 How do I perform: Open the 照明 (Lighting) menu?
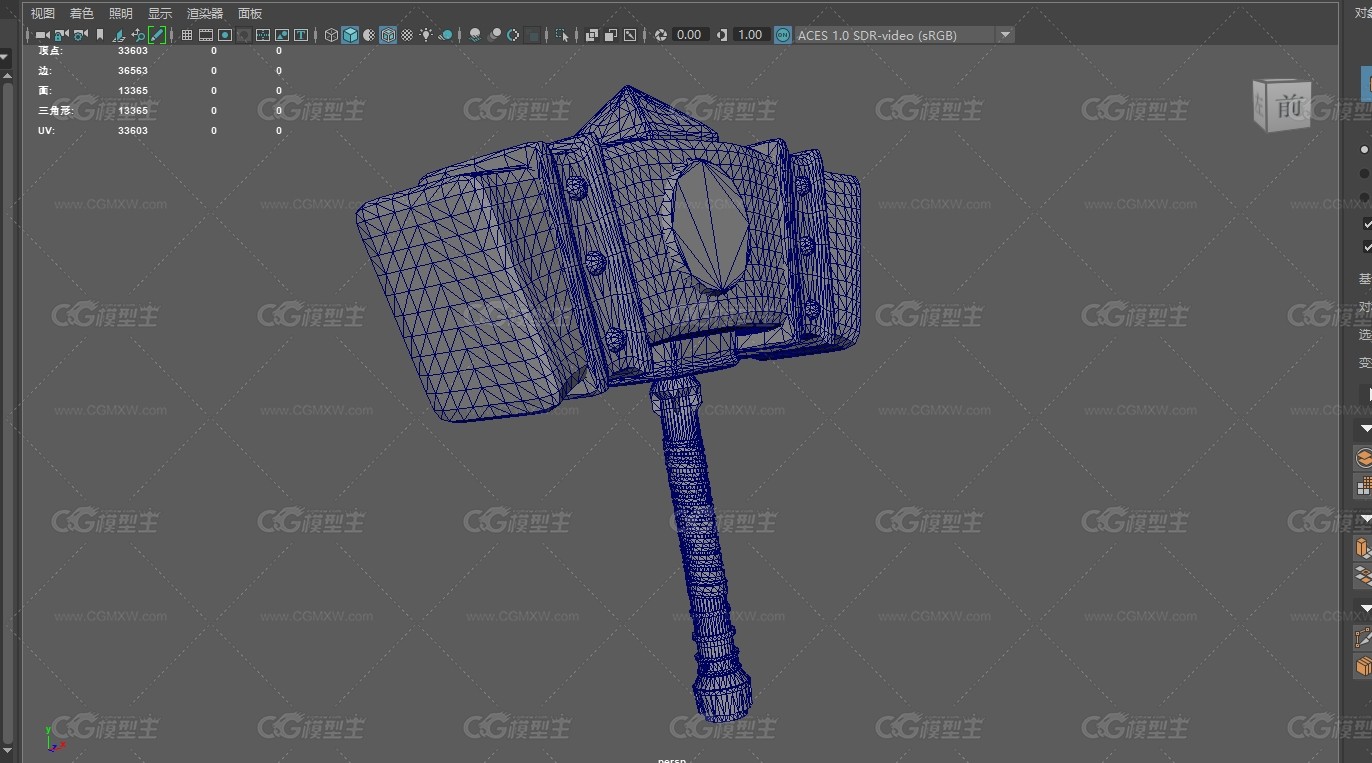pos(121,13)
